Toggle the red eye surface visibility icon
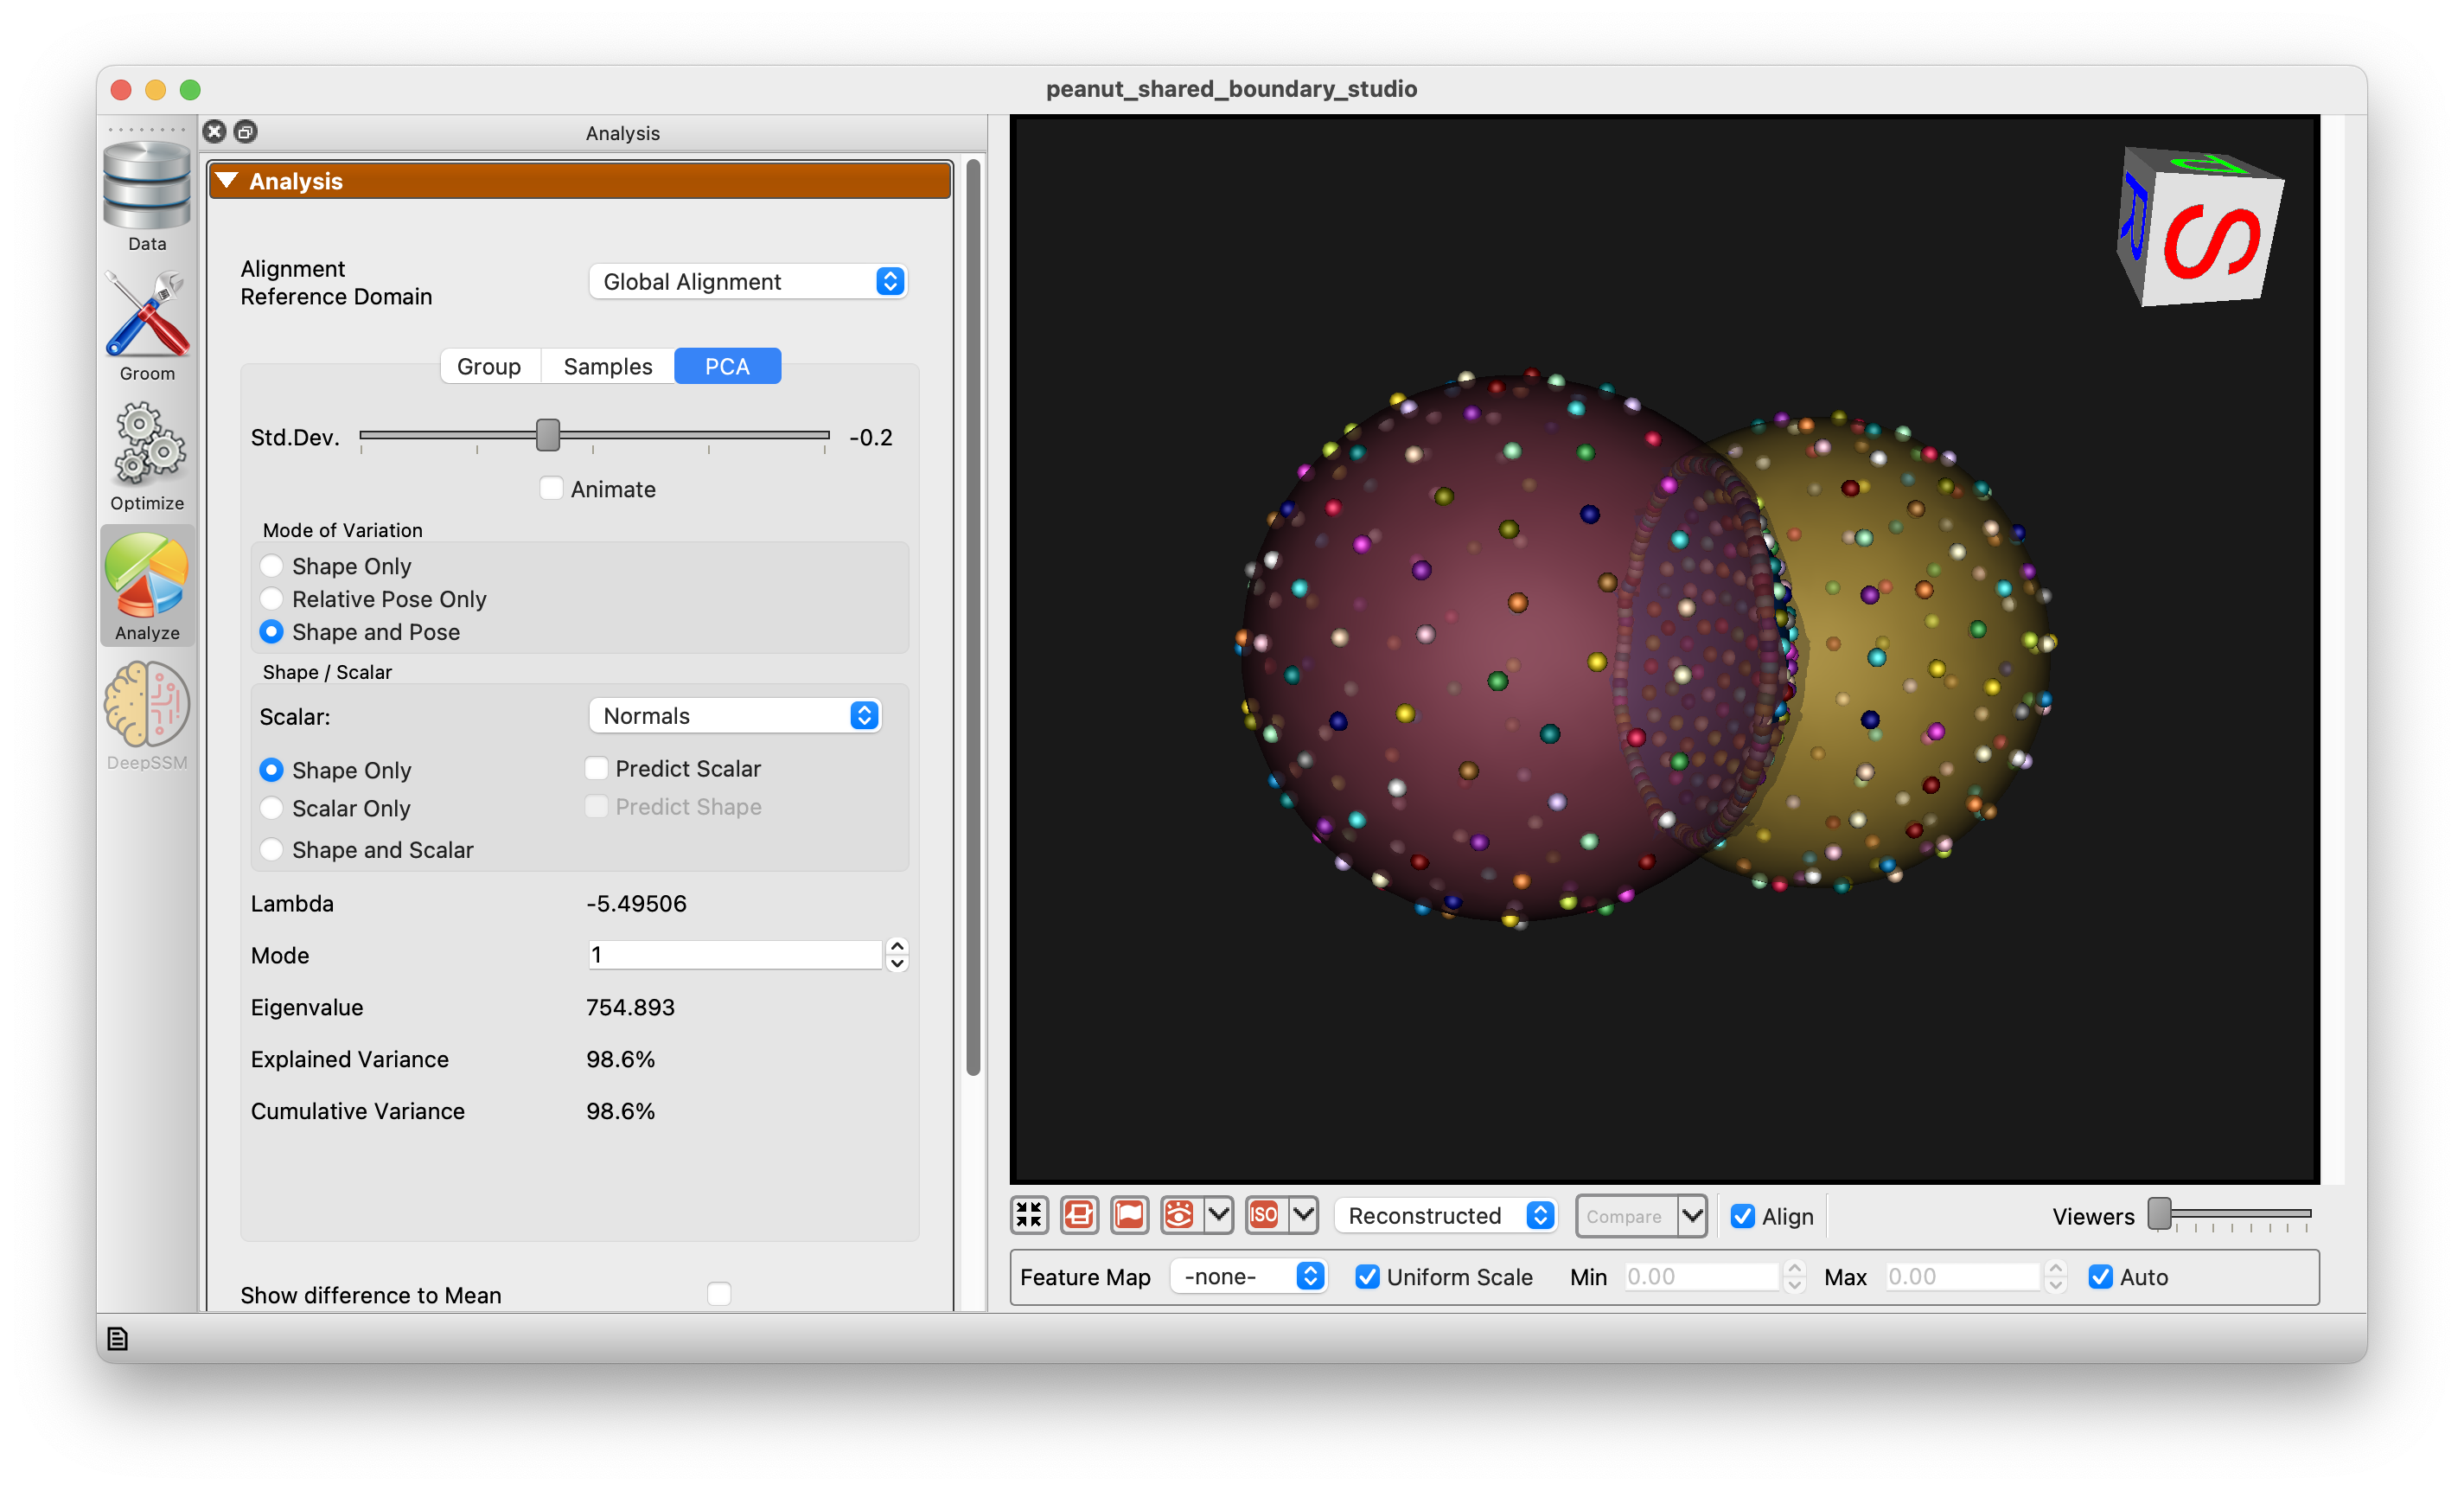Screen dimensions: 2464x1491 (1180, 1215)
